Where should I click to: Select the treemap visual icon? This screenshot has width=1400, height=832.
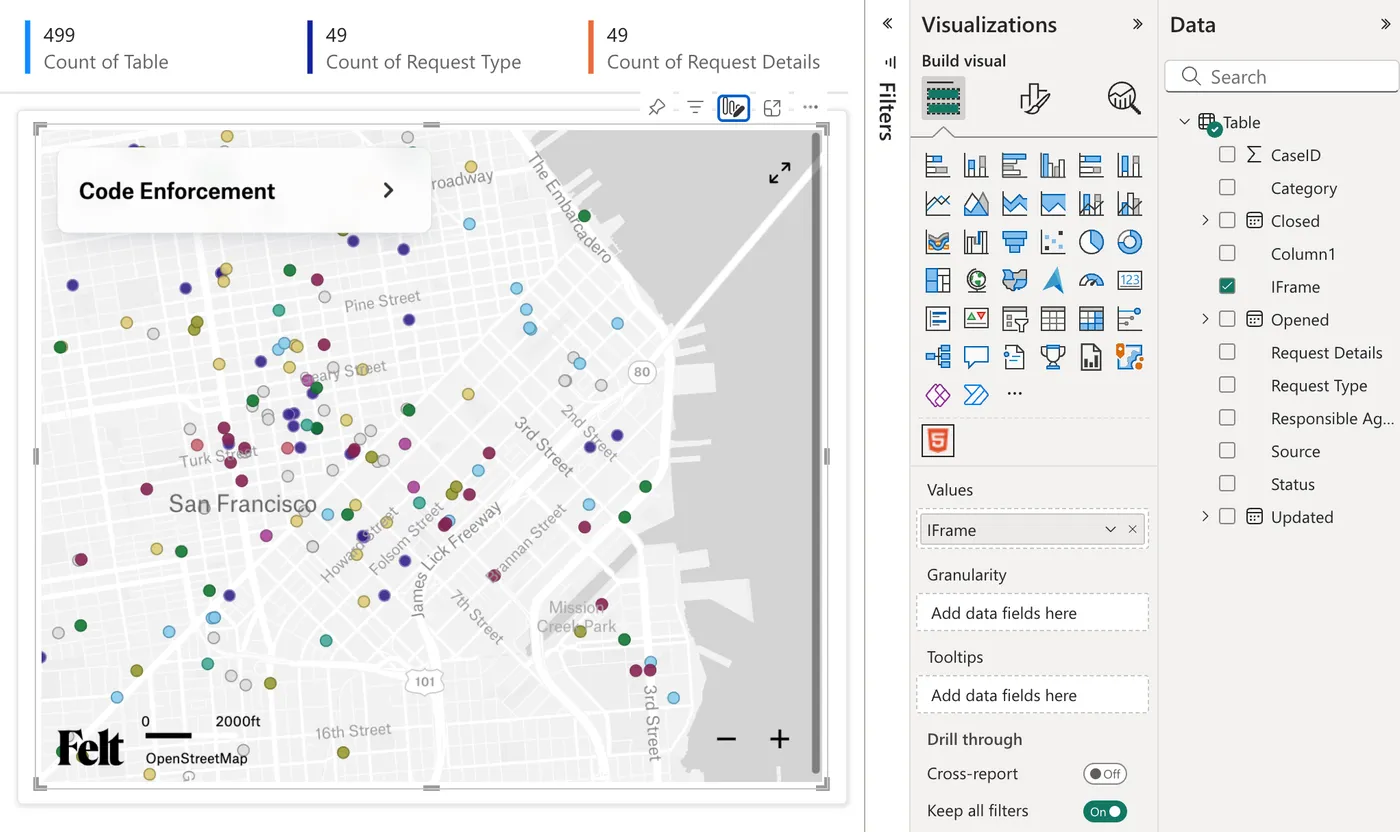coord(938,280)
